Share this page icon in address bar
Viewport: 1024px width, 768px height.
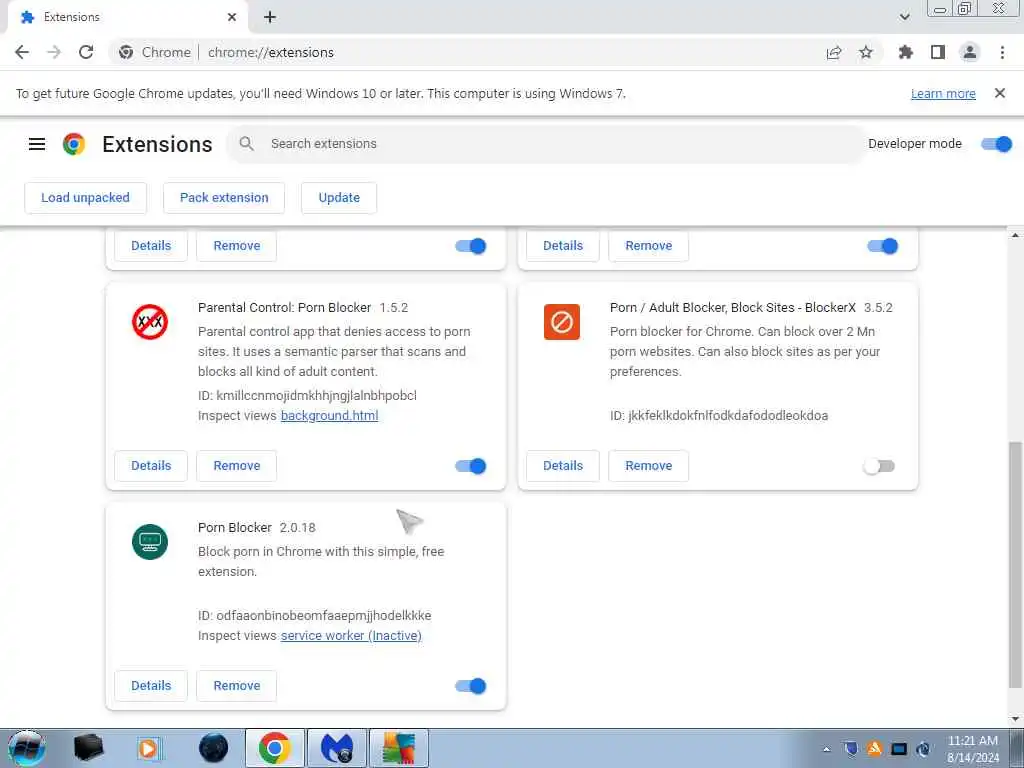834,52
